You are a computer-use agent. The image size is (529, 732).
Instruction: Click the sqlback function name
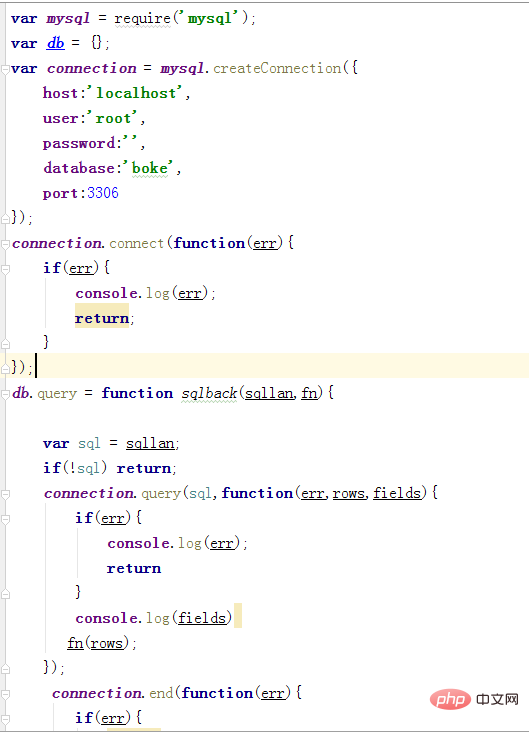tap(209, 394)
